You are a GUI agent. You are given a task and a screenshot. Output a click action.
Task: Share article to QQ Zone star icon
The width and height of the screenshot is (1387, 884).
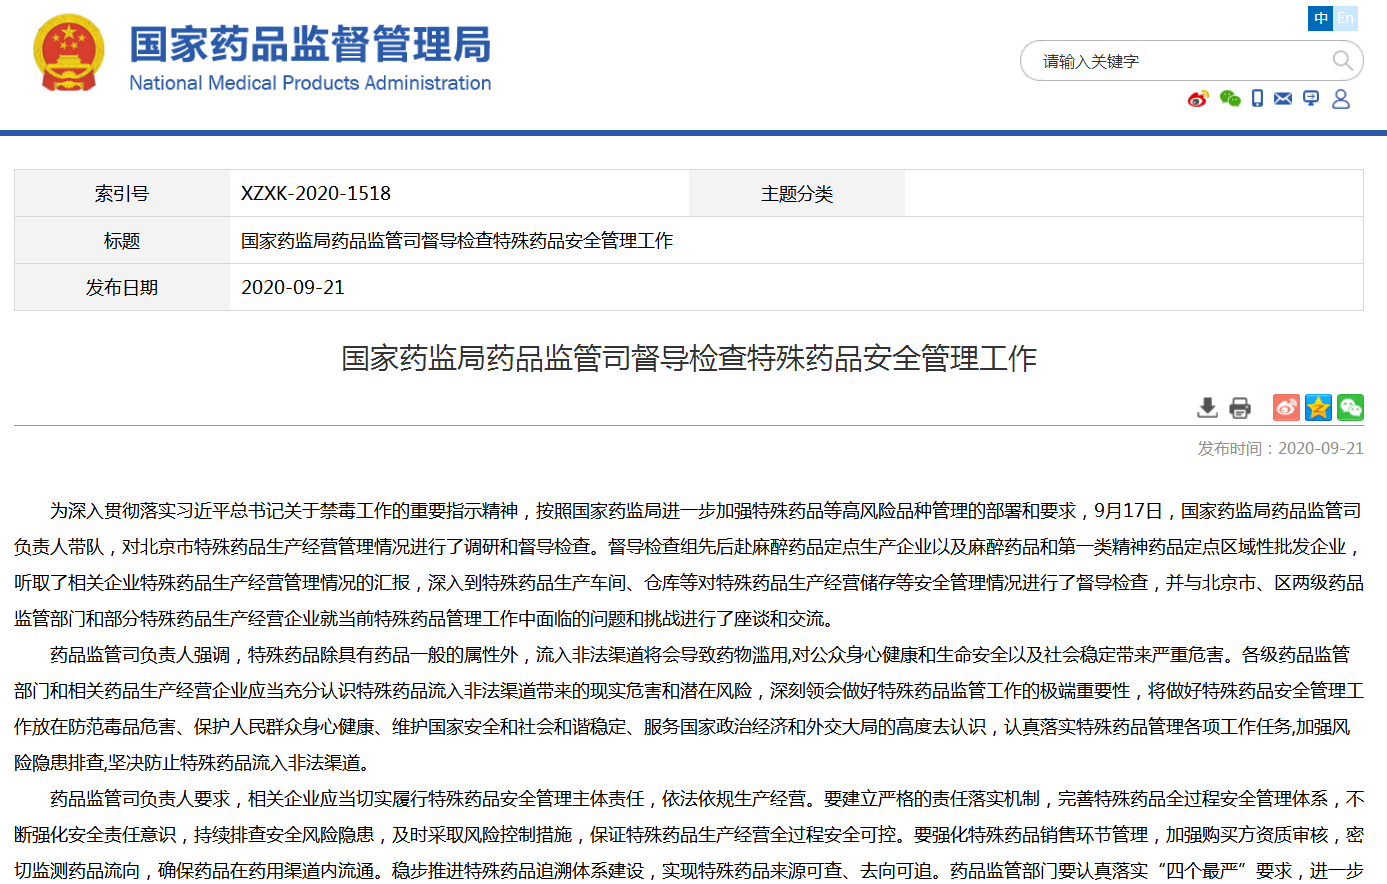[x=1318, y=407]
